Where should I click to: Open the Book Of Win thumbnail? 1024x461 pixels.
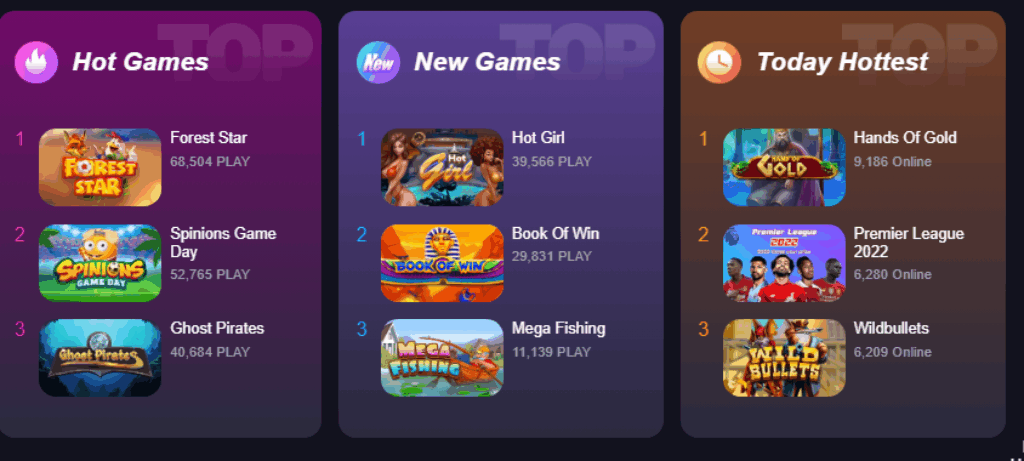click(442, 262)
